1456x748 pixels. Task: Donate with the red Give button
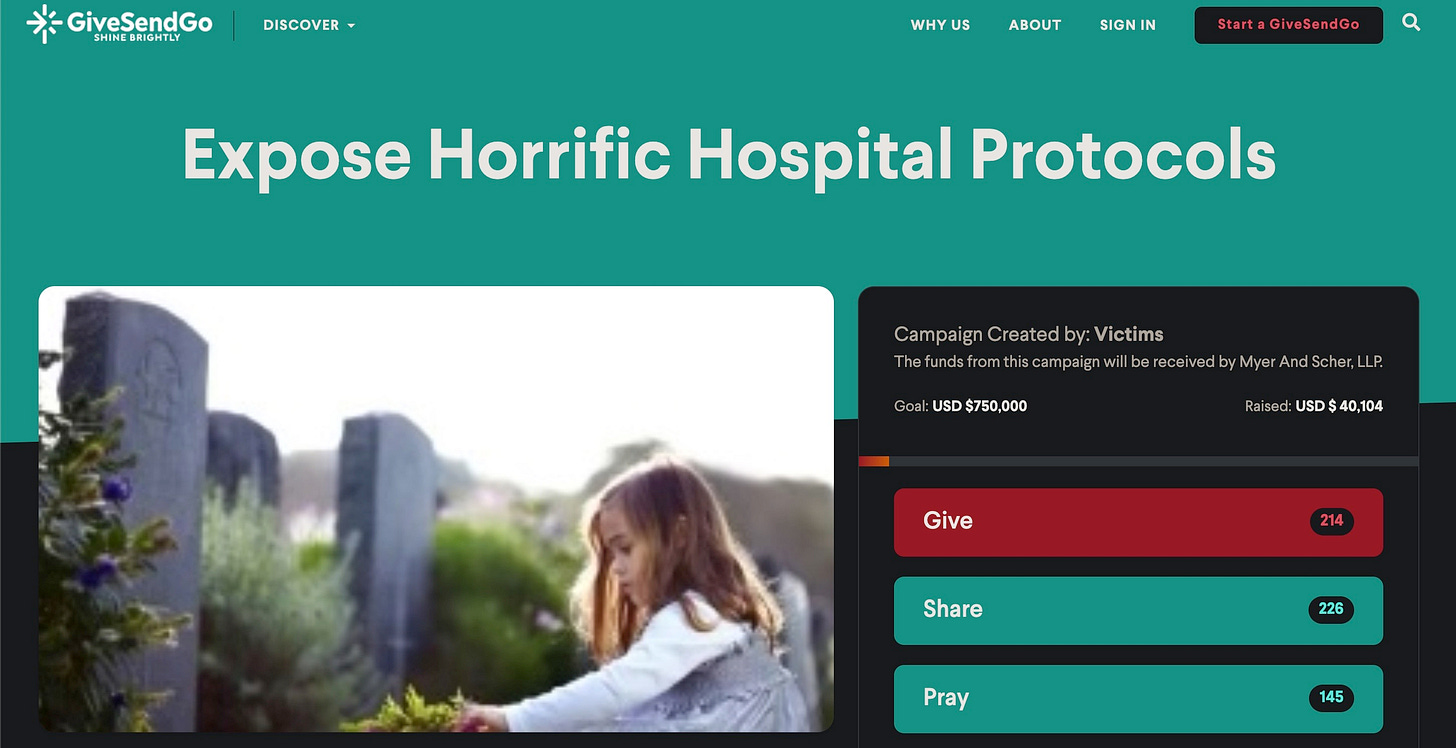tap(1138, 522)
